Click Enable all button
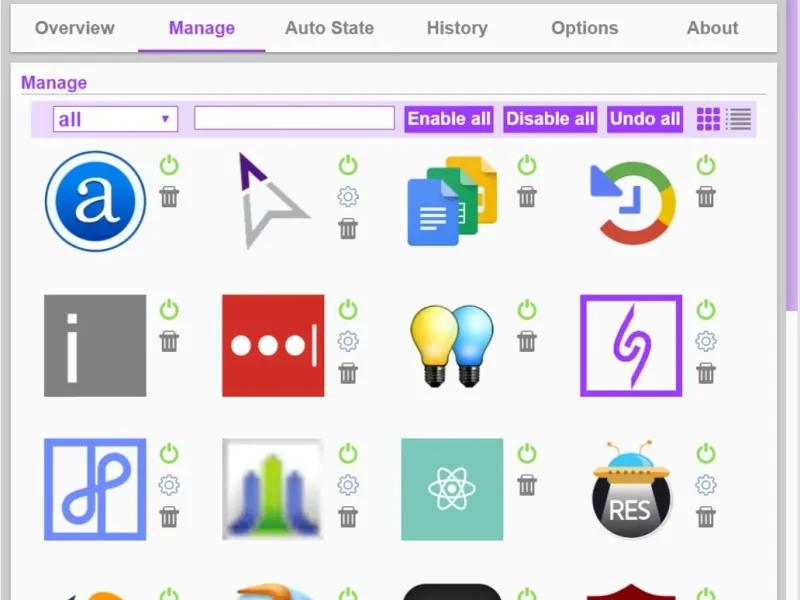The height and width of the screenshot is (600, 800). coord(449,119)
